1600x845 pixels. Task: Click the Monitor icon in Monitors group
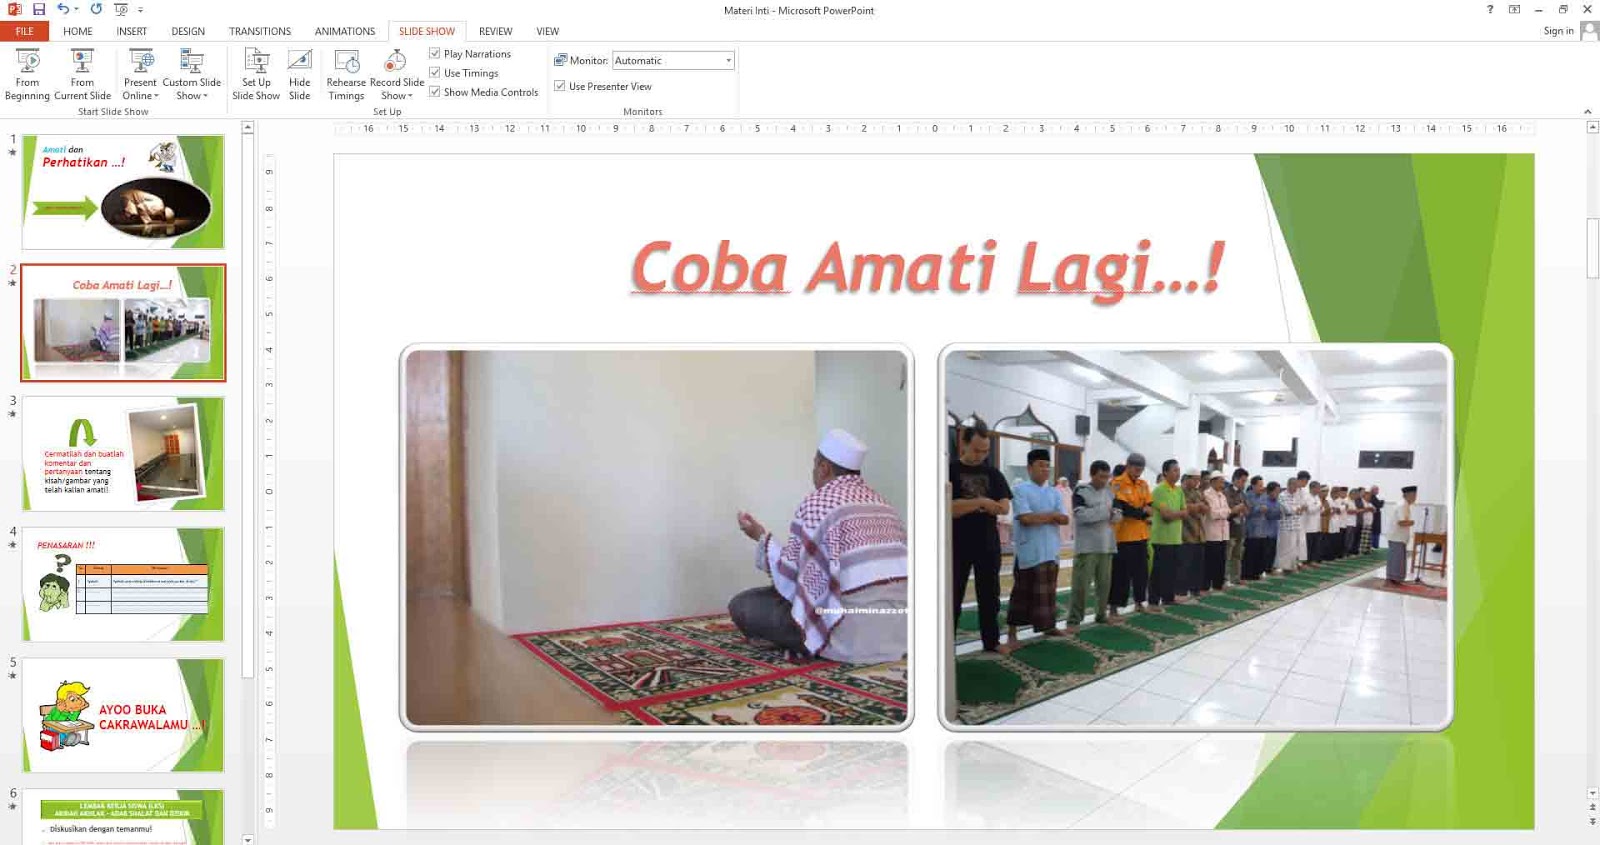[x=560, y=60]
